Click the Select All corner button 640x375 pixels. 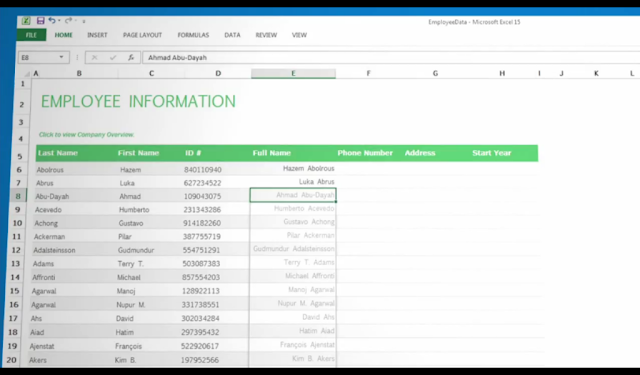26,73
